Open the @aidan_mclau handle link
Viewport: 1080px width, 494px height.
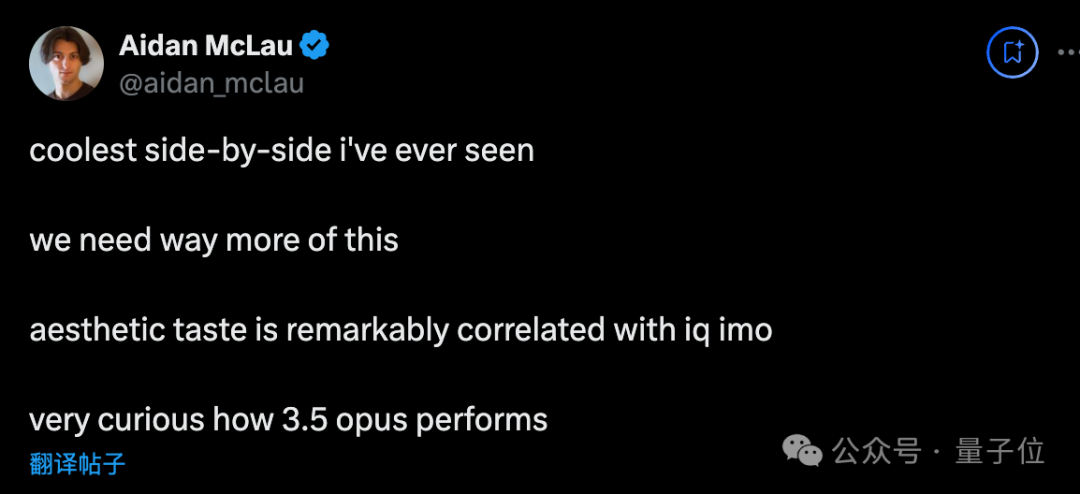pyautogui.click(x=211, y=83)
